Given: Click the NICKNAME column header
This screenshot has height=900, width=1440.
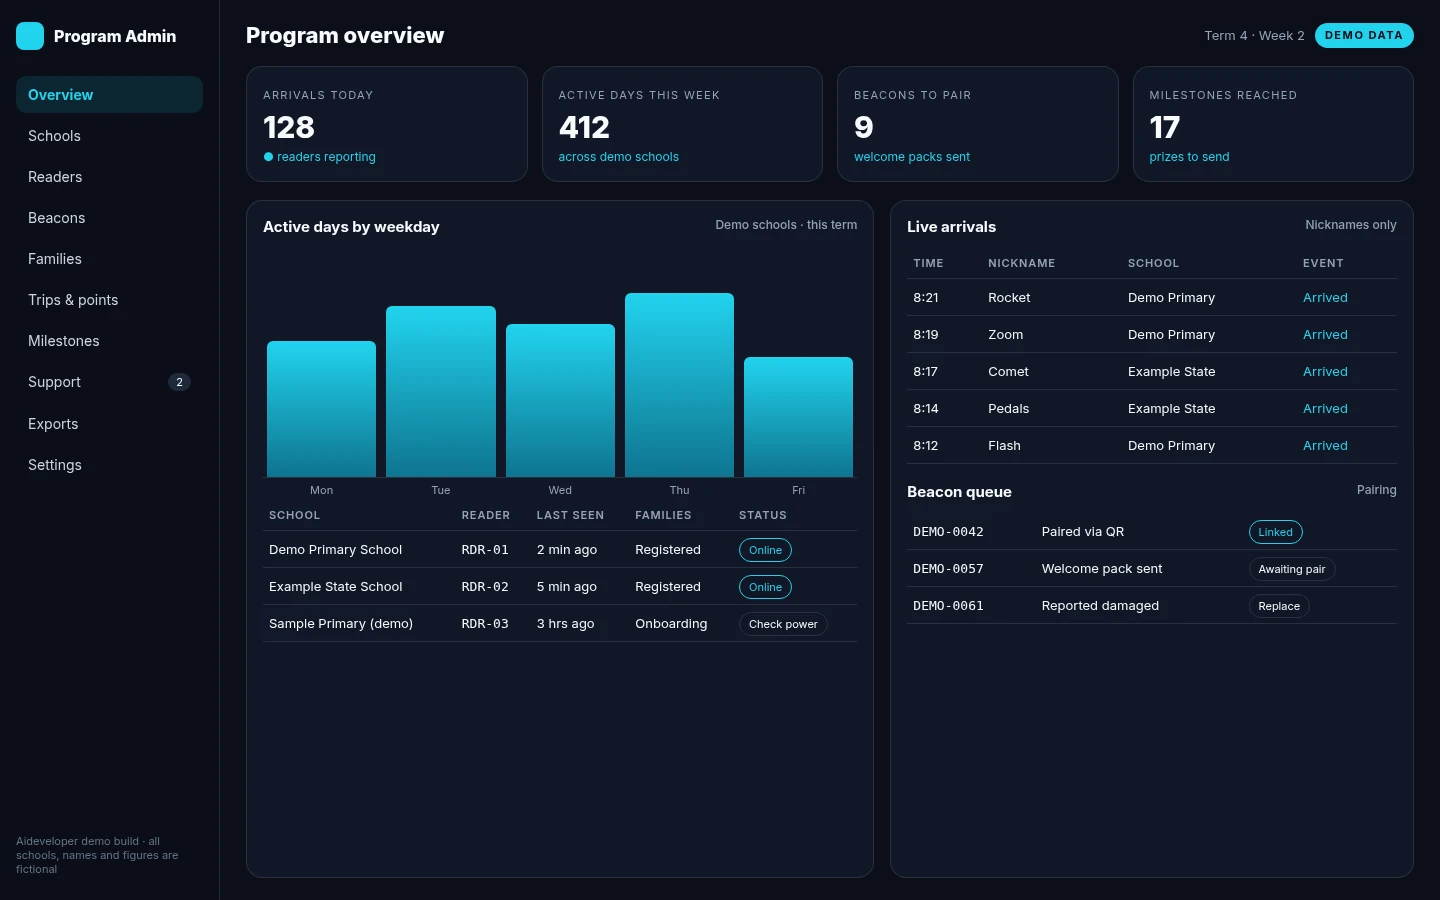Looking at the screenshot, I should [1021, 263].
